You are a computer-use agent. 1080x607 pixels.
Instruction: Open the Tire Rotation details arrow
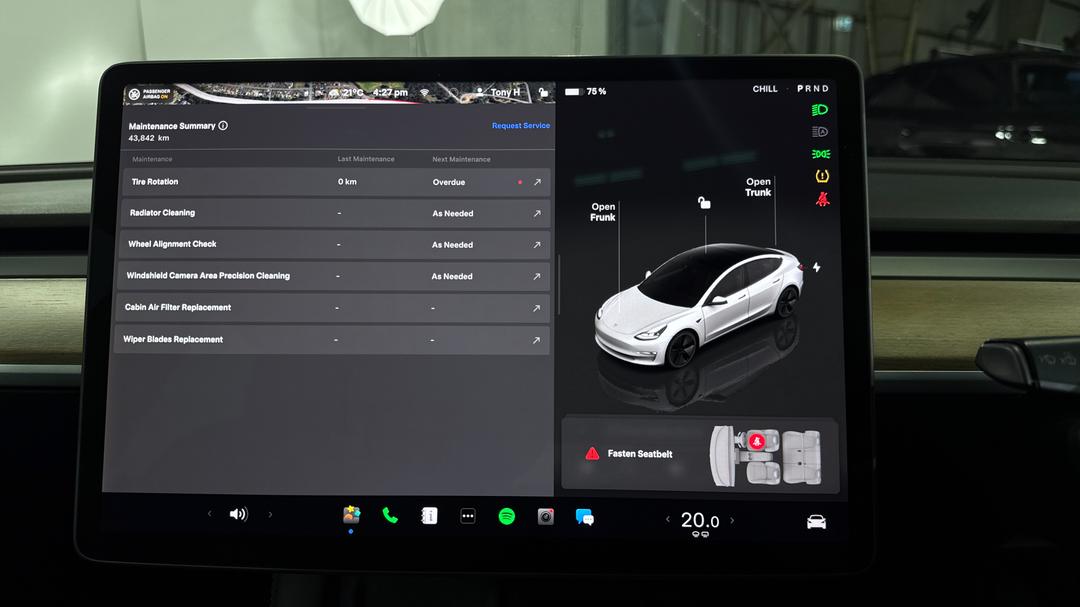537,182
